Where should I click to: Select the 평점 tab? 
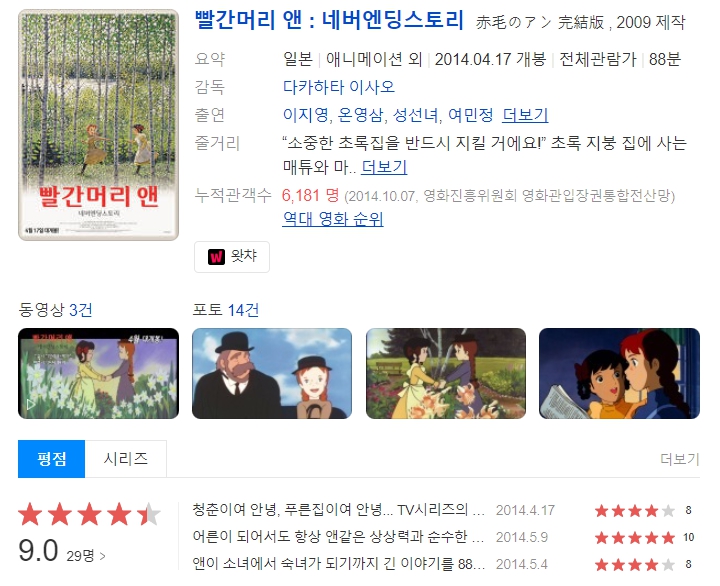click(51, 459)
